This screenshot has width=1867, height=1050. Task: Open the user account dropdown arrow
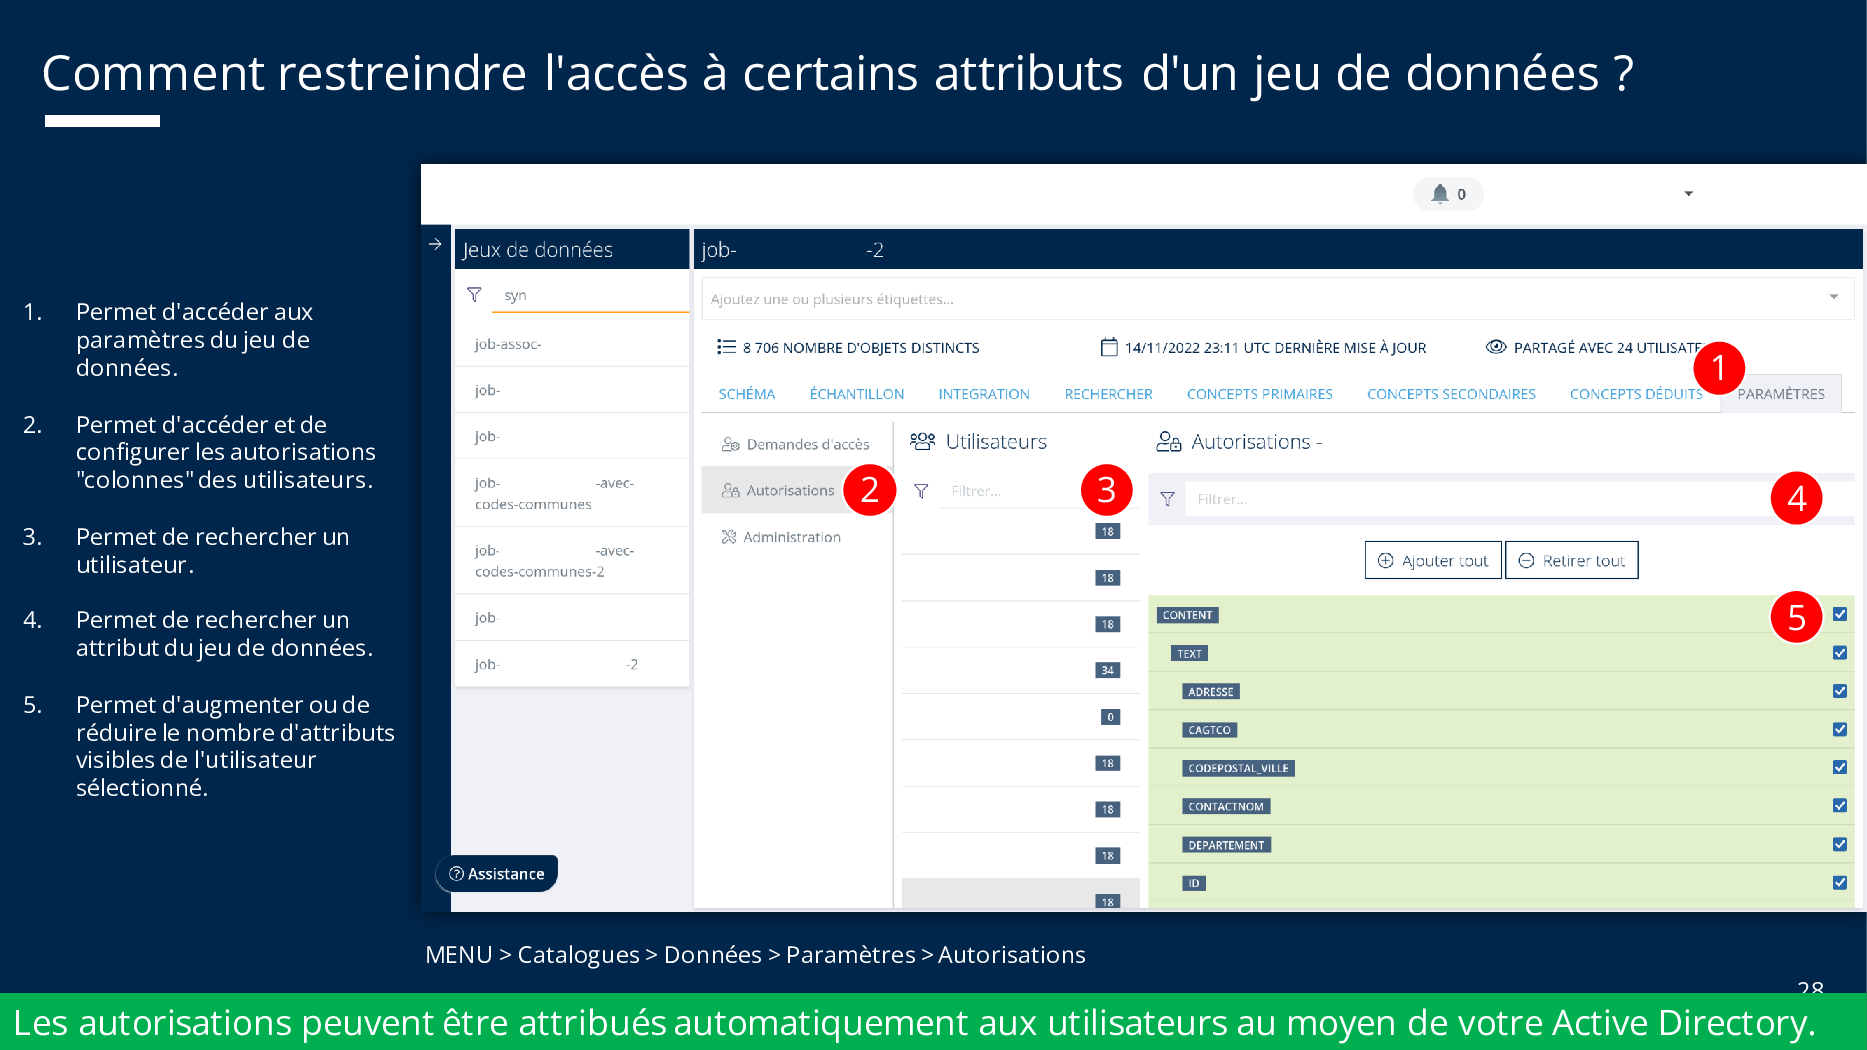[1688, 194]
